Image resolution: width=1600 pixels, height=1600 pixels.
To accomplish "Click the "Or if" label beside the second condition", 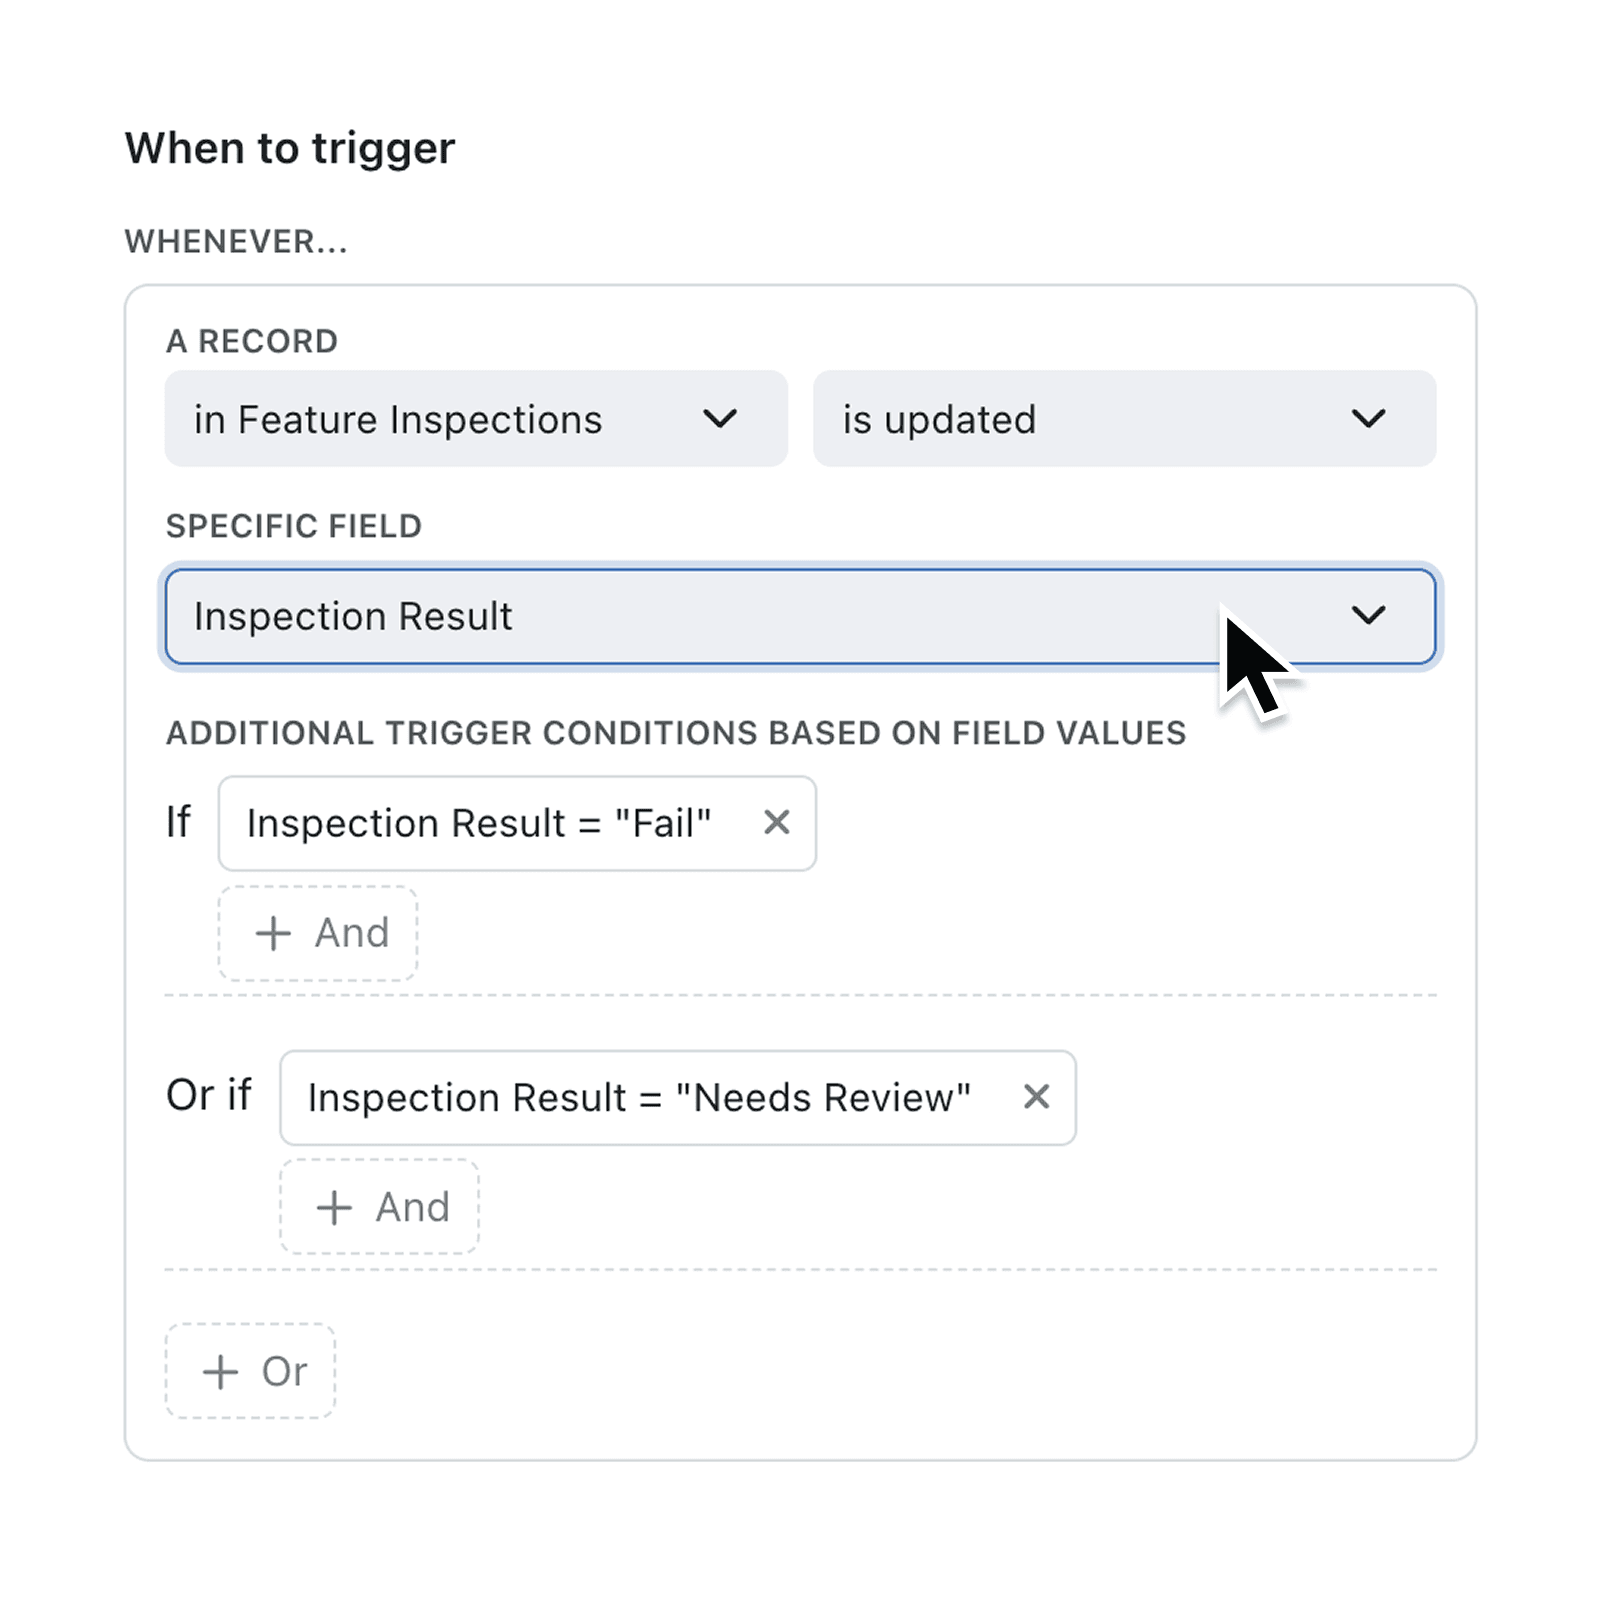I will tap(209, 1096).
